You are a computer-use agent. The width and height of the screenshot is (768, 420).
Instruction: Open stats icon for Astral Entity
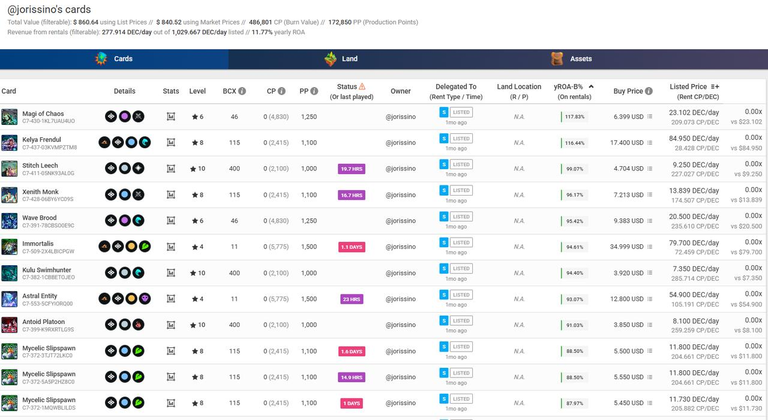171,299
